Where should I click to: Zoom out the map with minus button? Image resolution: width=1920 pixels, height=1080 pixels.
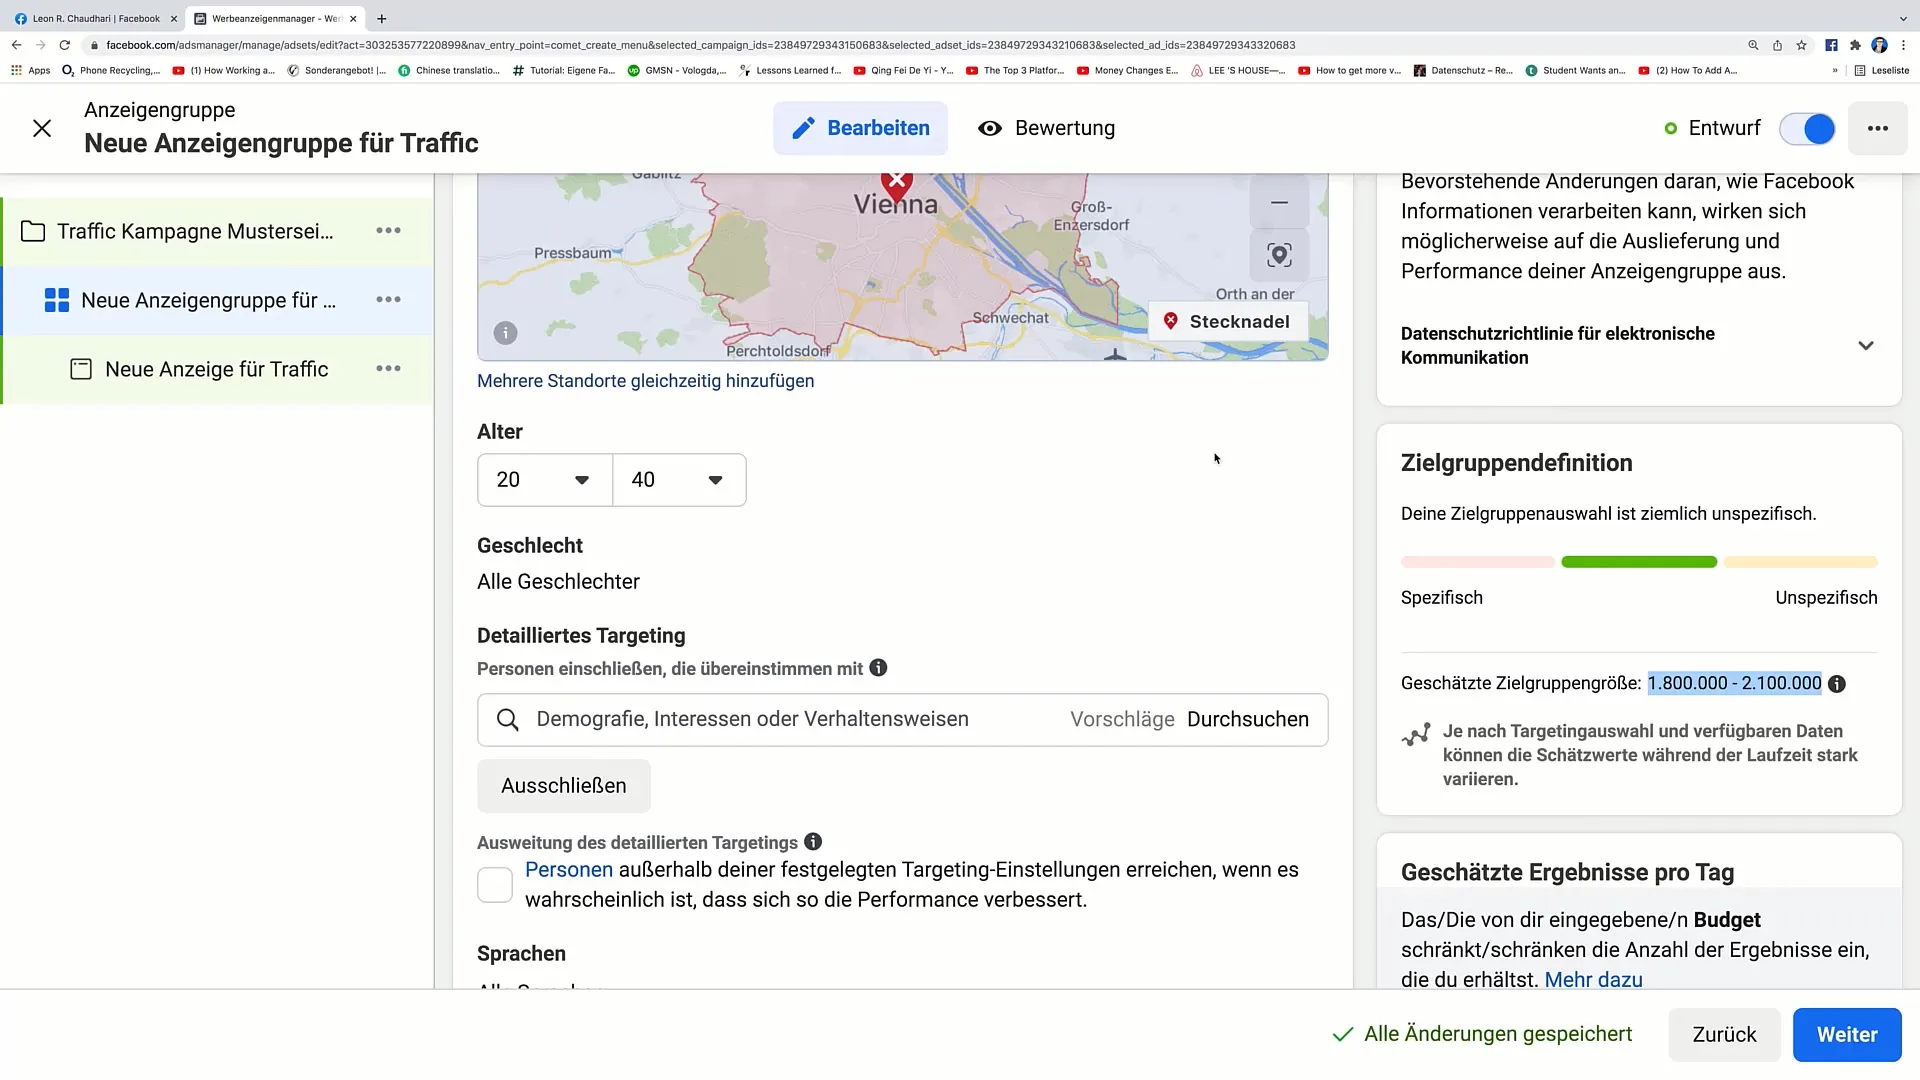coord(1279,202)
